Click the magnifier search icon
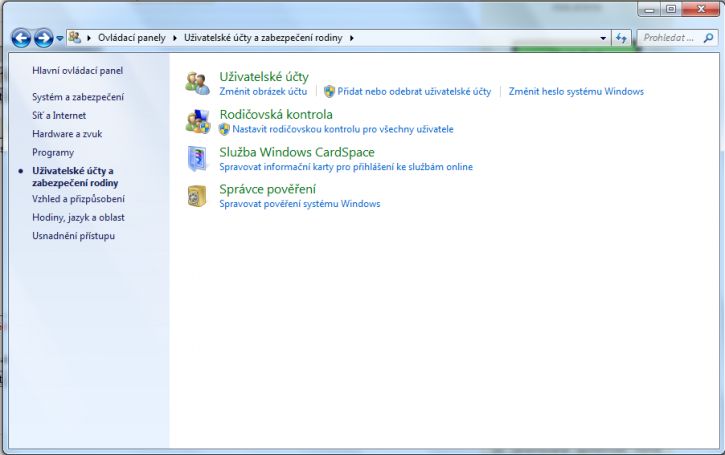The image size is (725, 455). (x=708, y=38)
